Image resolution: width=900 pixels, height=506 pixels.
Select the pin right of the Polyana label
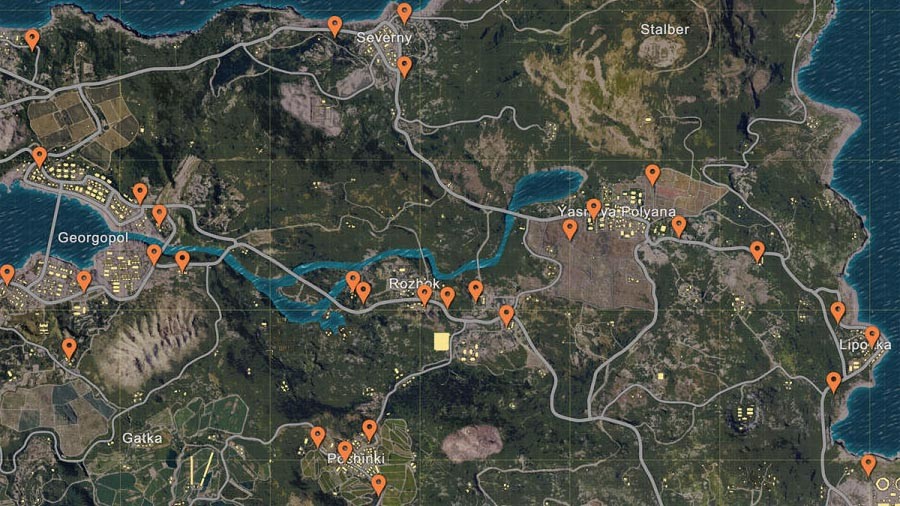[679, 226]
